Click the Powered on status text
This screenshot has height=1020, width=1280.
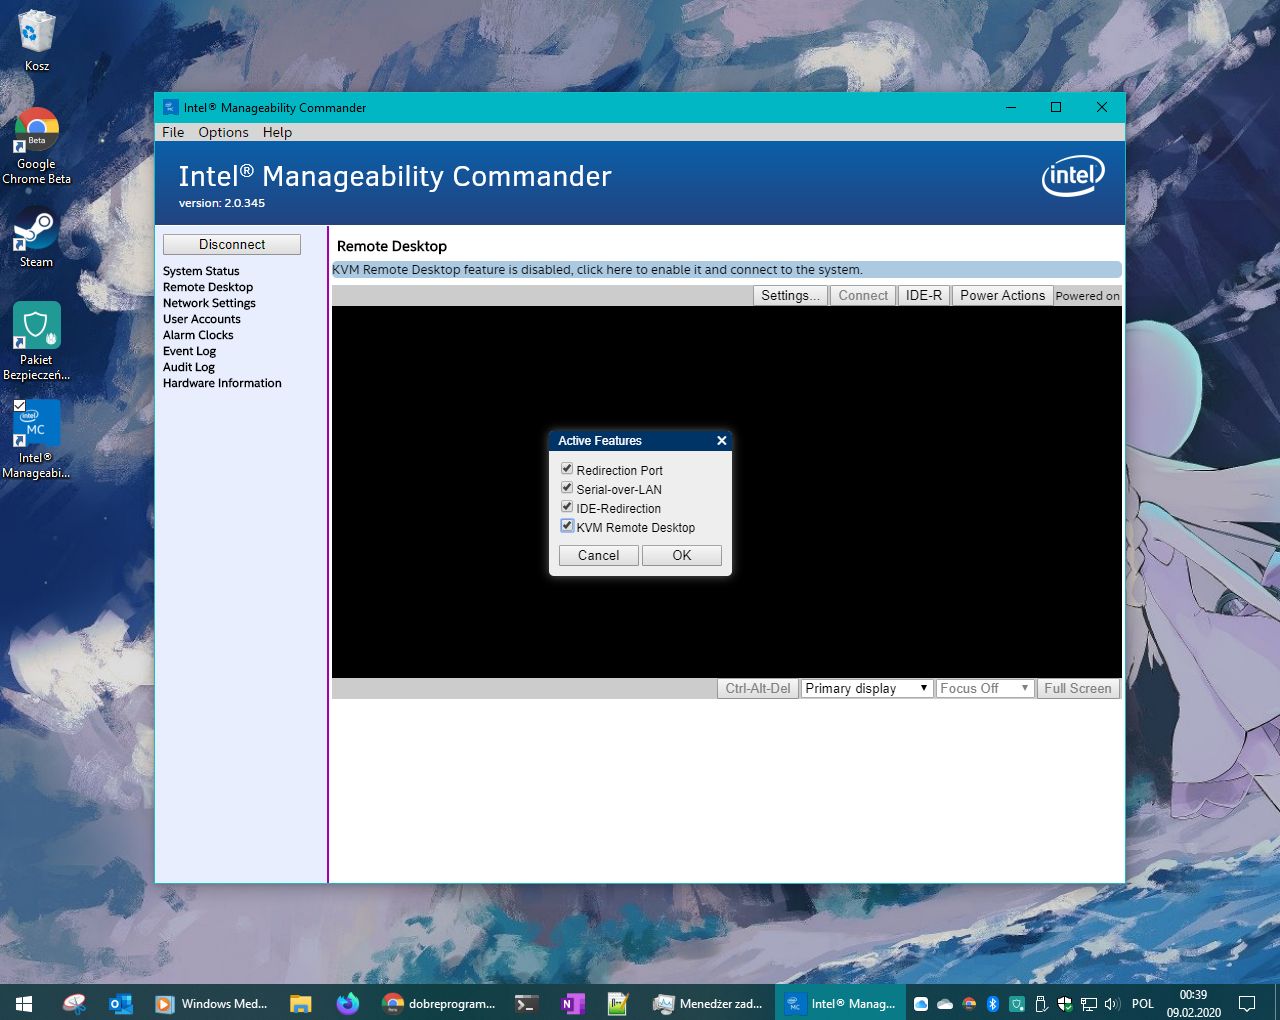pyautogui.click(x=1088, y=296)
